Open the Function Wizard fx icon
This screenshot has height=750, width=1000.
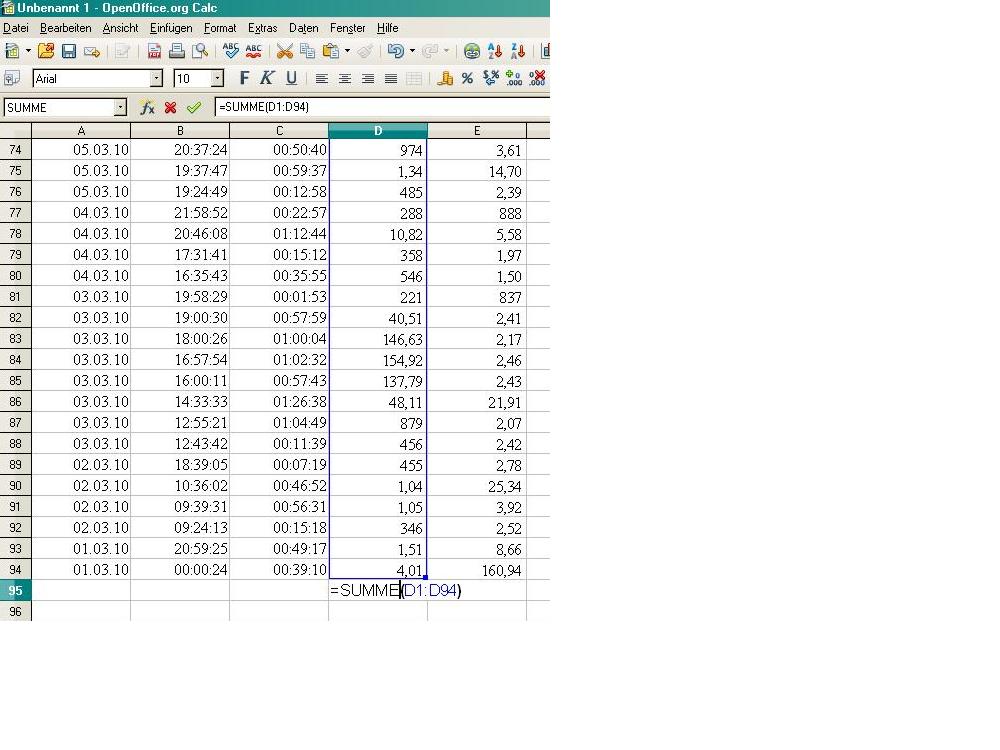[147, 107]
